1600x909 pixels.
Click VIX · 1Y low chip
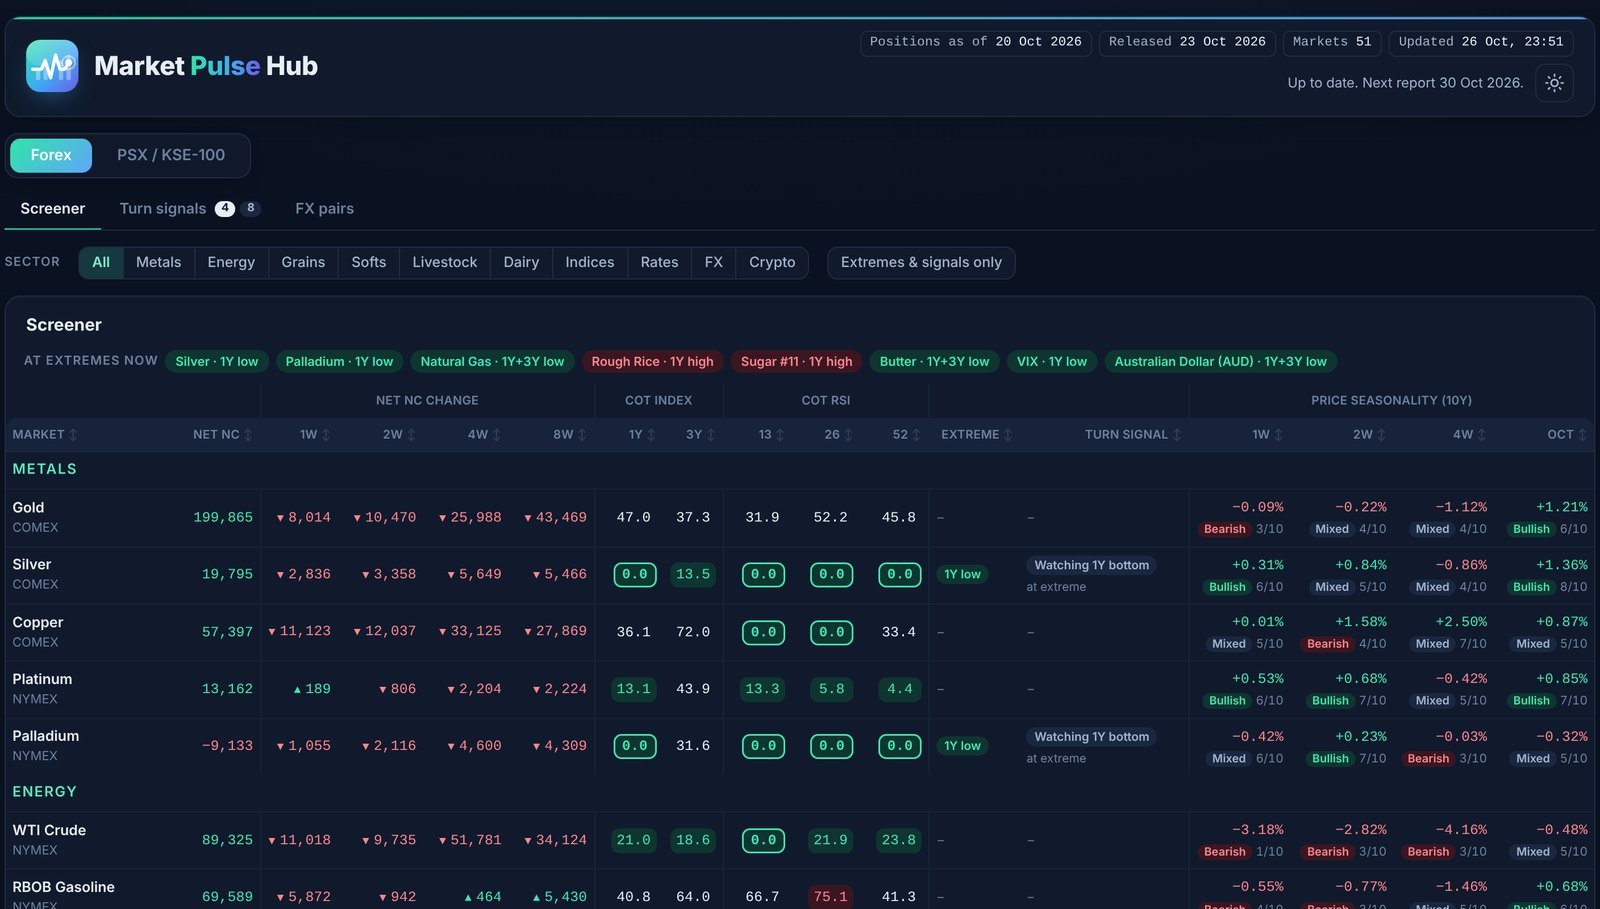tap(1051, 362)
